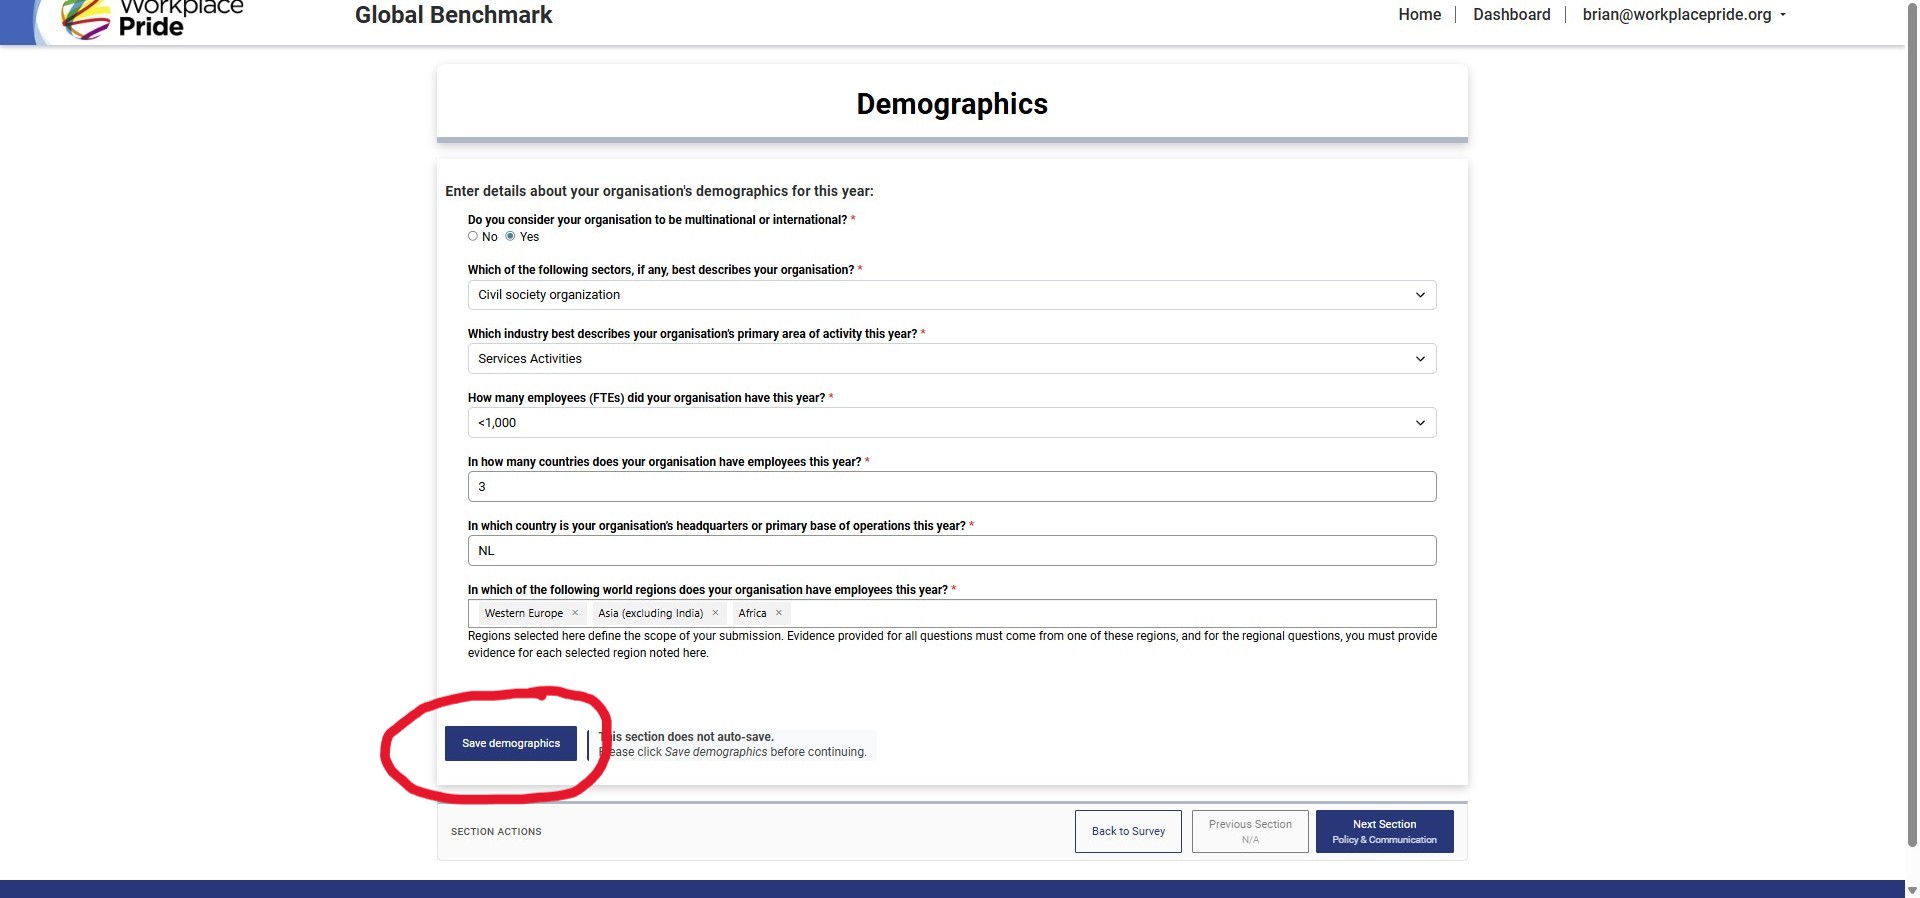Screen dimensions: 1920x898
Task: Click empty area of world regions multiselect
Action: pyautogui.click(x=1100, y=613)
